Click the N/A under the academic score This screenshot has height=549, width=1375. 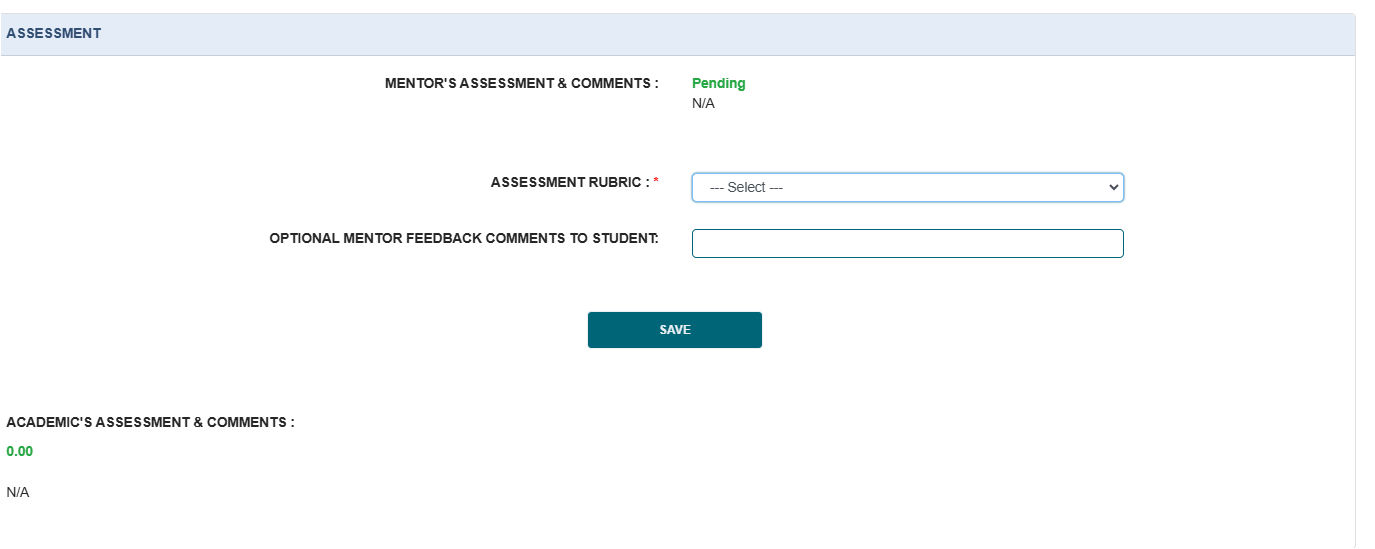(x=18, y=492)
